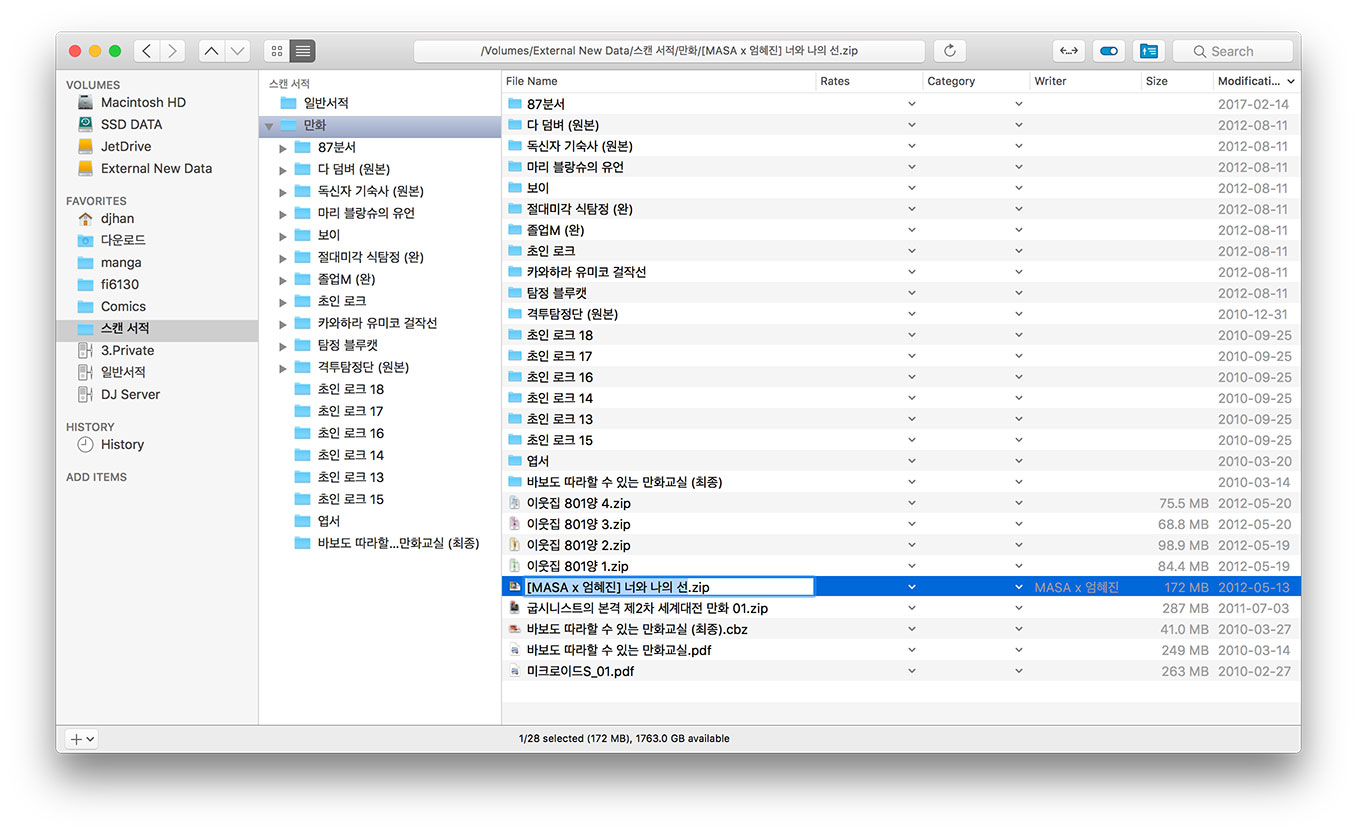Flip the blue toolbar toggle switch

tap(1109, 50)
